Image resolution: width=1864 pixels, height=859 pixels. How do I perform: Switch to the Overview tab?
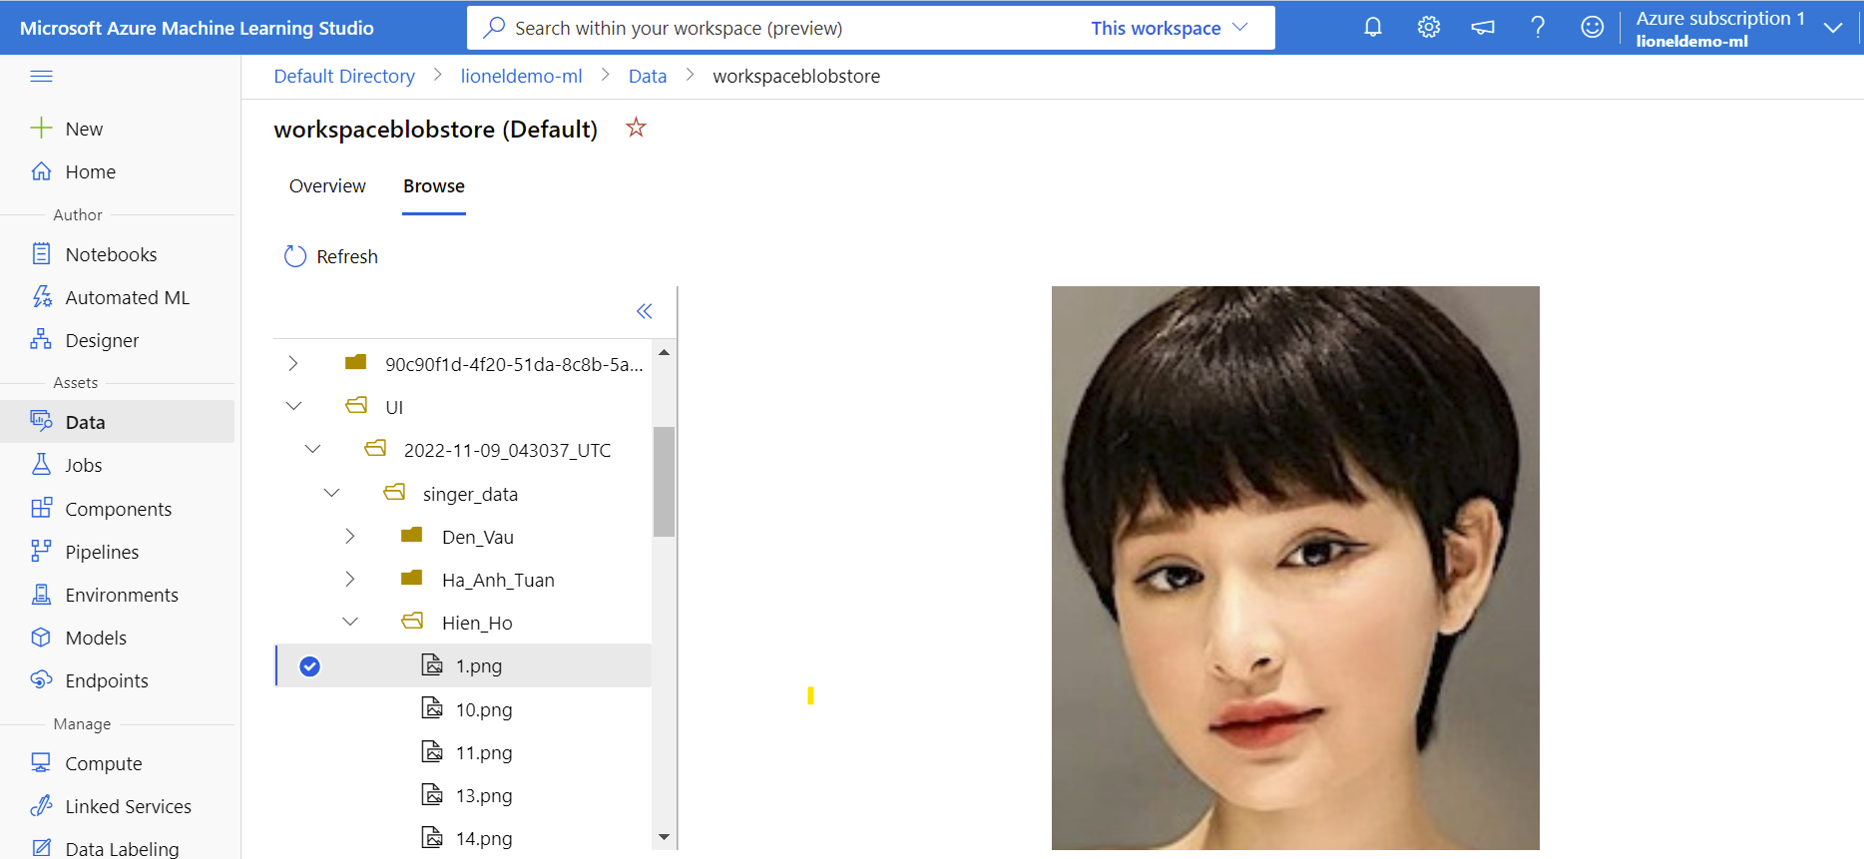pos(327,186)
